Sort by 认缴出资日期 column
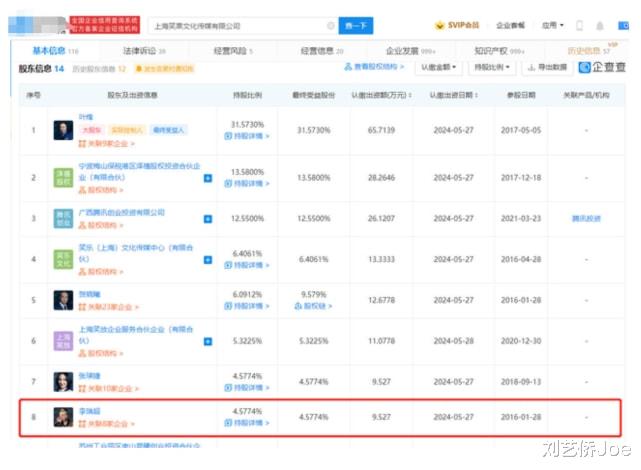The image size is (641, 470). (453, 95)
